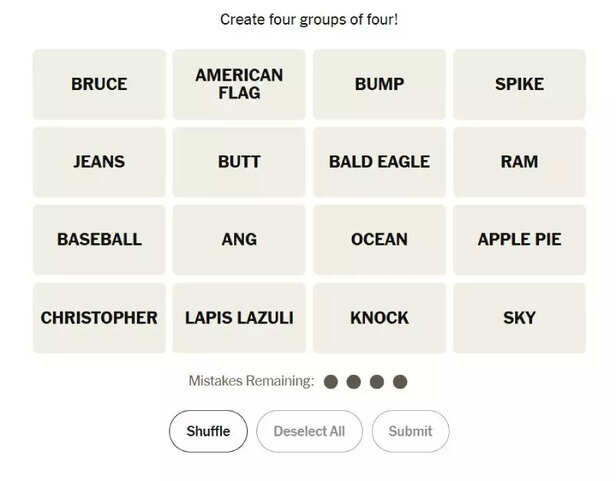Select the BRUCE word tile
This screenshot has width=616, height=481.
pyautogui.click(x=99, y=84)
